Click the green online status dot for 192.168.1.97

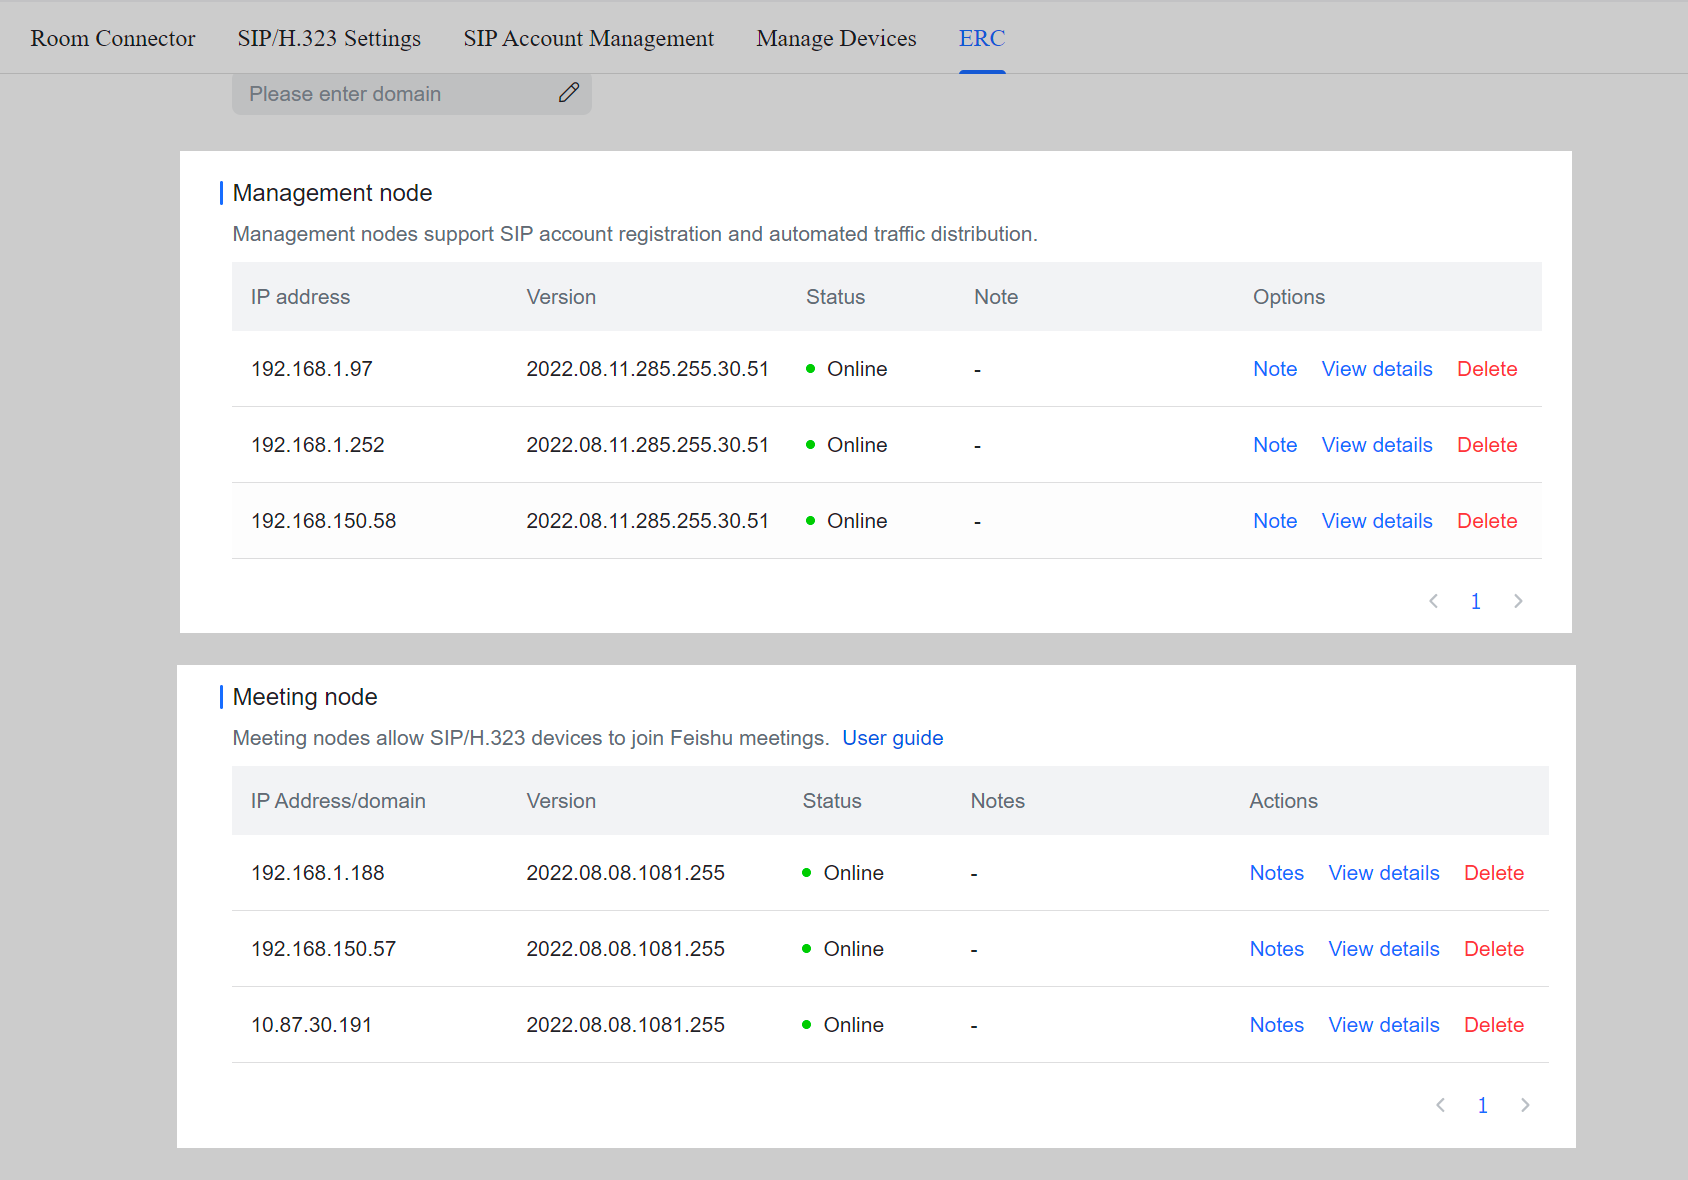[x=810, y=368]
